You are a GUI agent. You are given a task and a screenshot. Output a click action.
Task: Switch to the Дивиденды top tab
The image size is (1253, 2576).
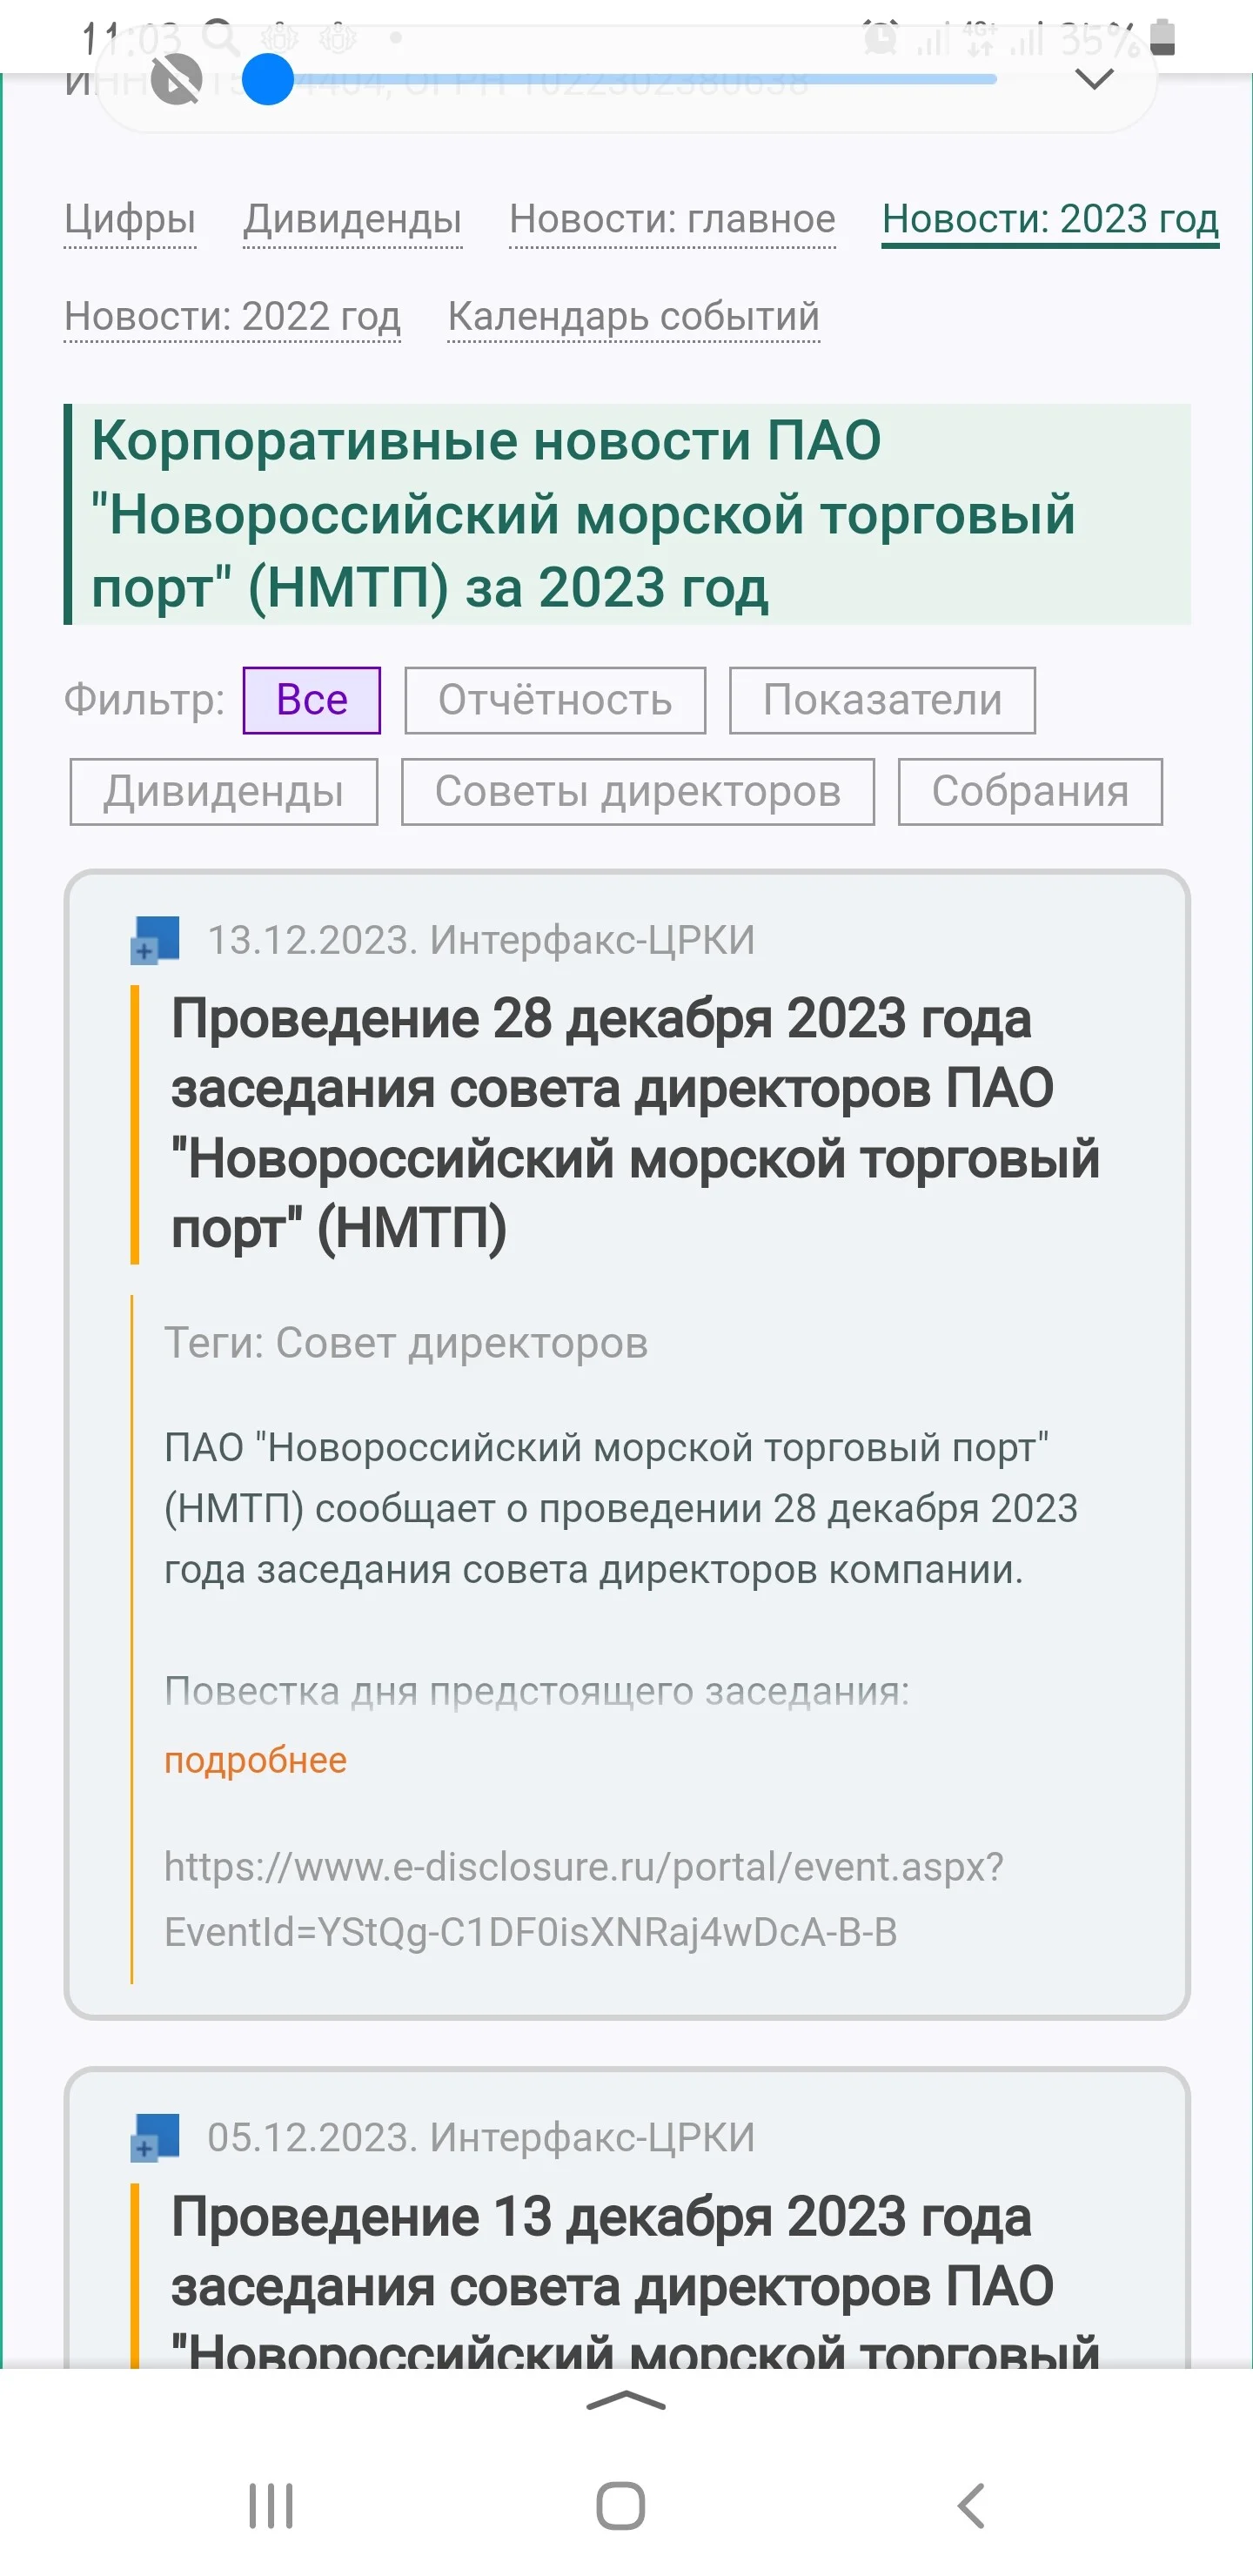353,219
